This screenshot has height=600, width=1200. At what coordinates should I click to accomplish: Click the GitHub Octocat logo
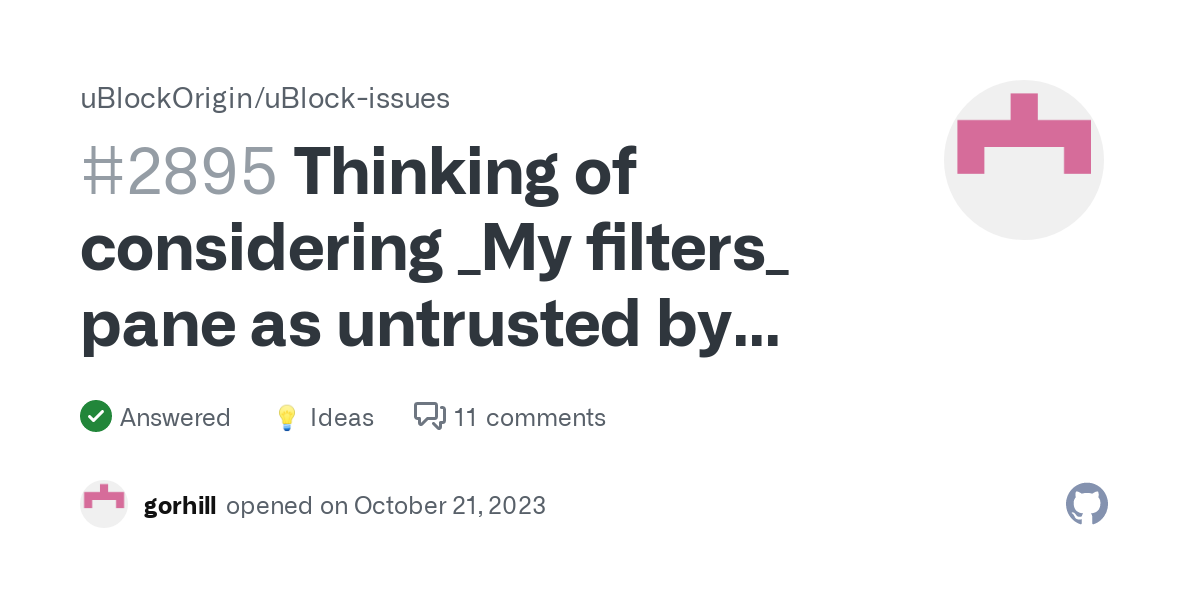(1086, 505)
